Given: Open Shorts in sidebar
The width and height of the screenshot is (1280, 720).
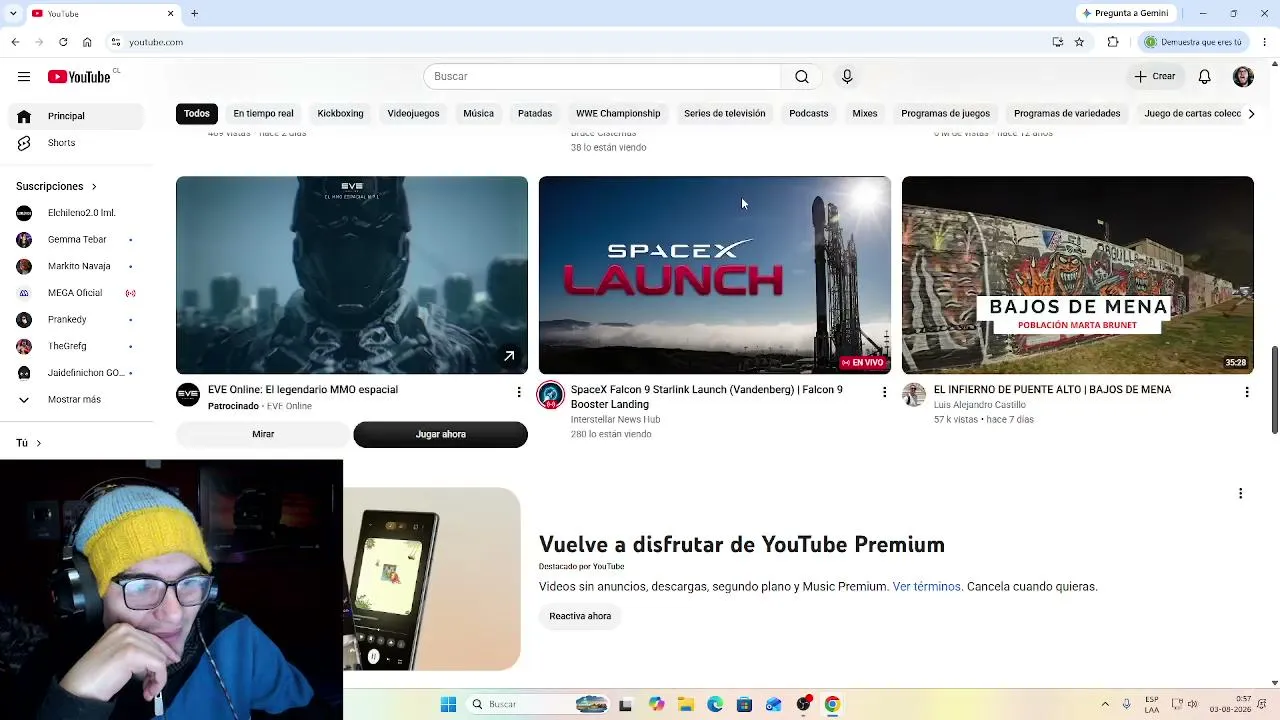Looking at the screenshot, I should click(75, 143).
